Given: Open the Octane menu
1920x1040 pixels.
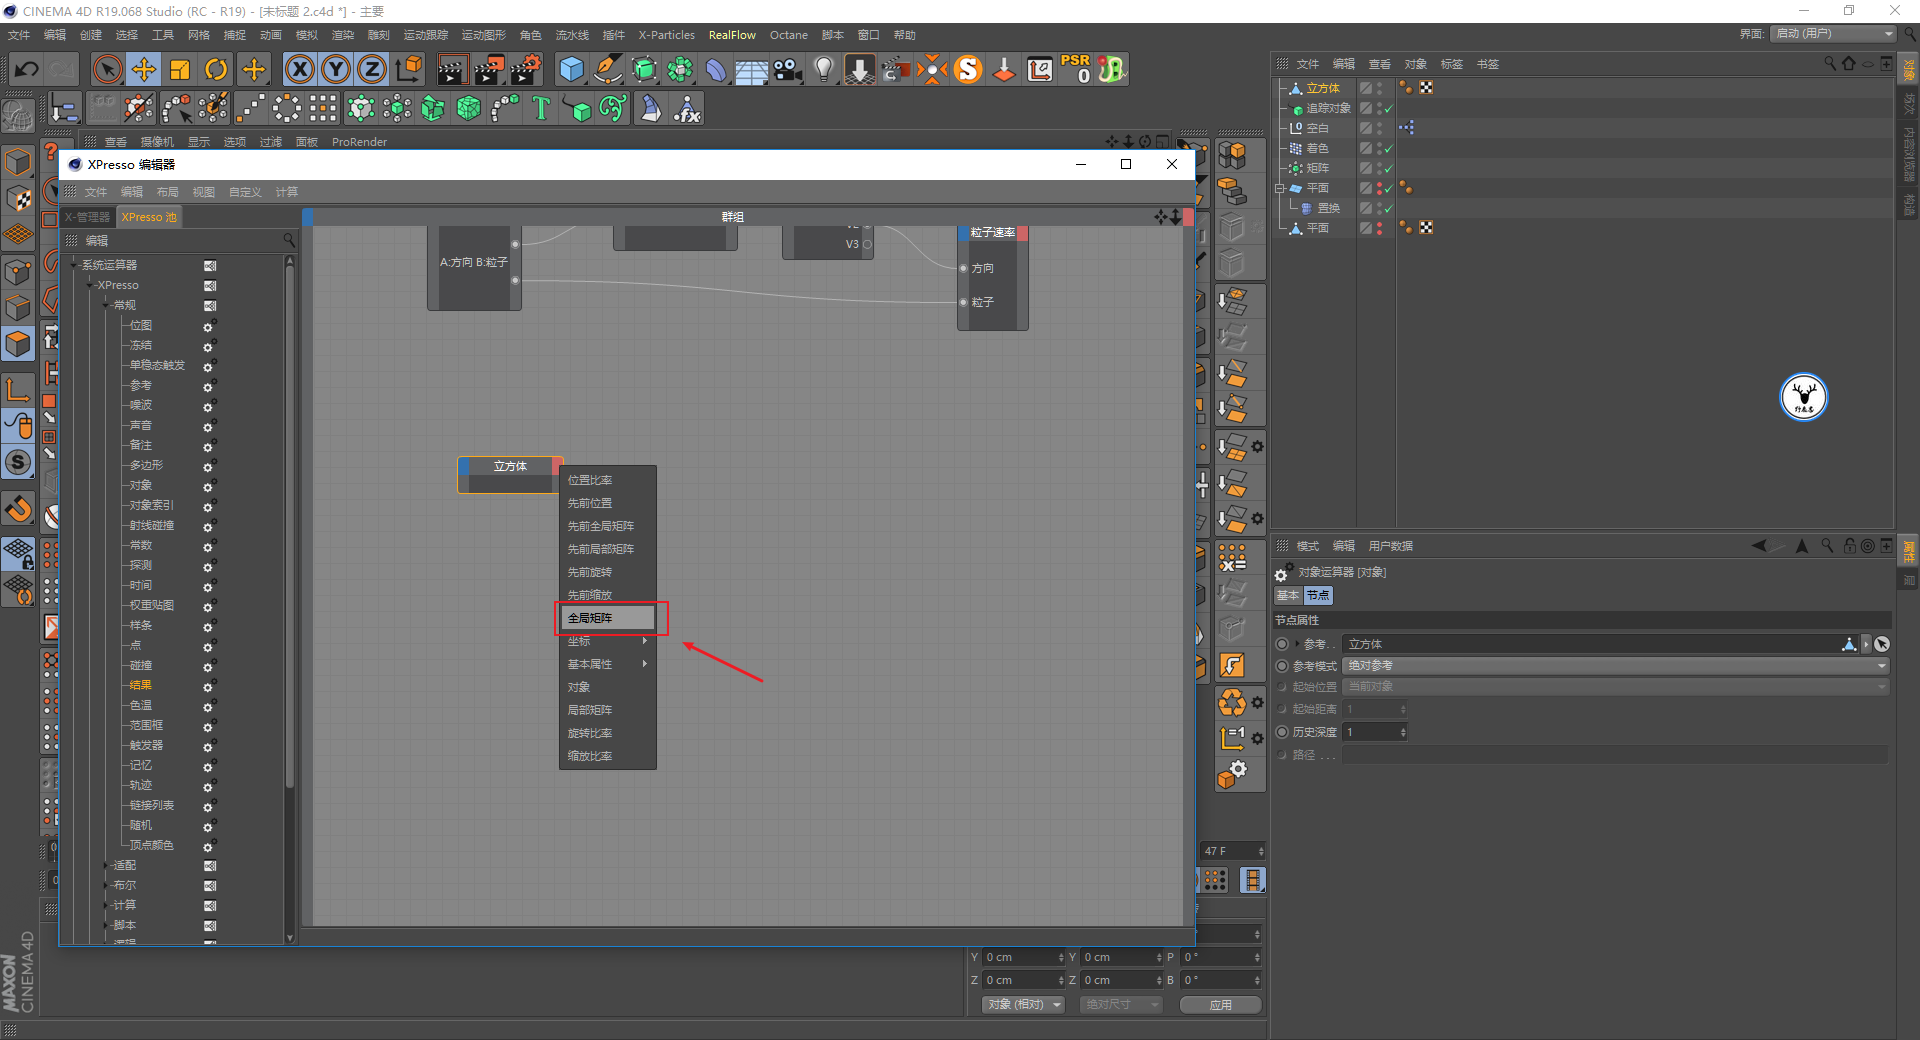Looking at the screenshot, I should click(x=788, y=35).
